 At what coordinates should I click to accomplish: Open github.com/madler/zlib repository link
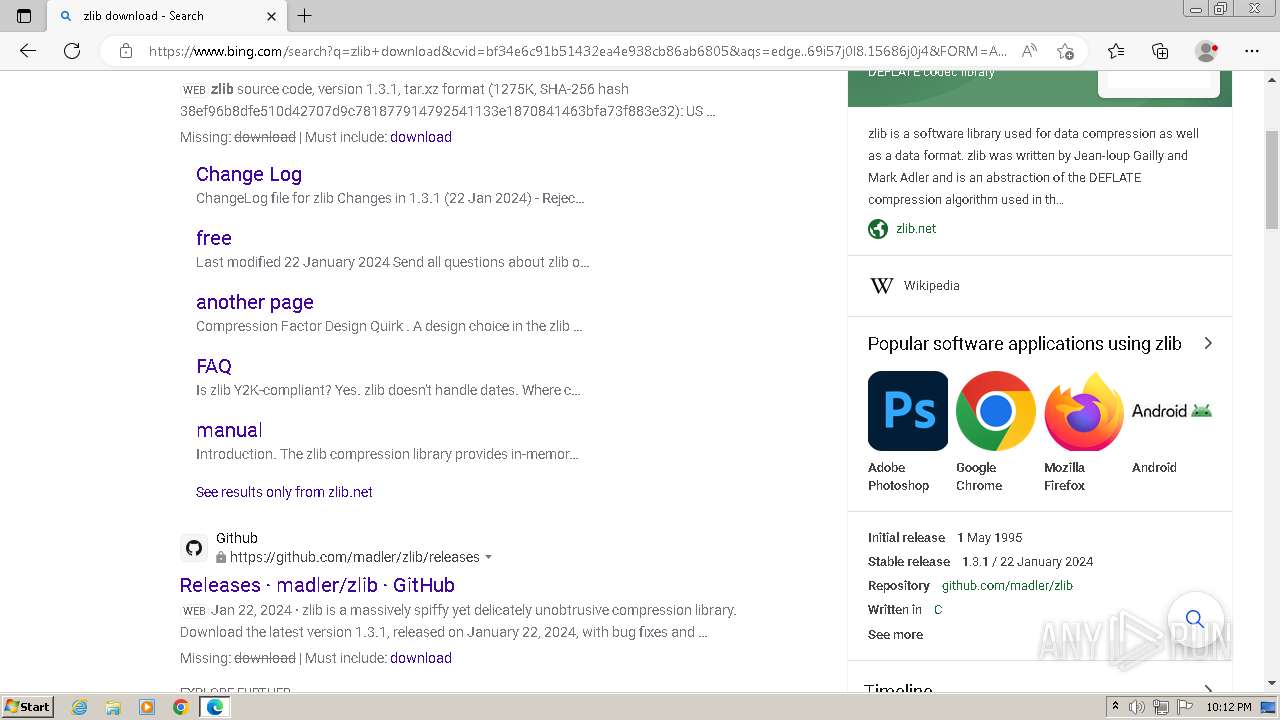[1007, 585]
